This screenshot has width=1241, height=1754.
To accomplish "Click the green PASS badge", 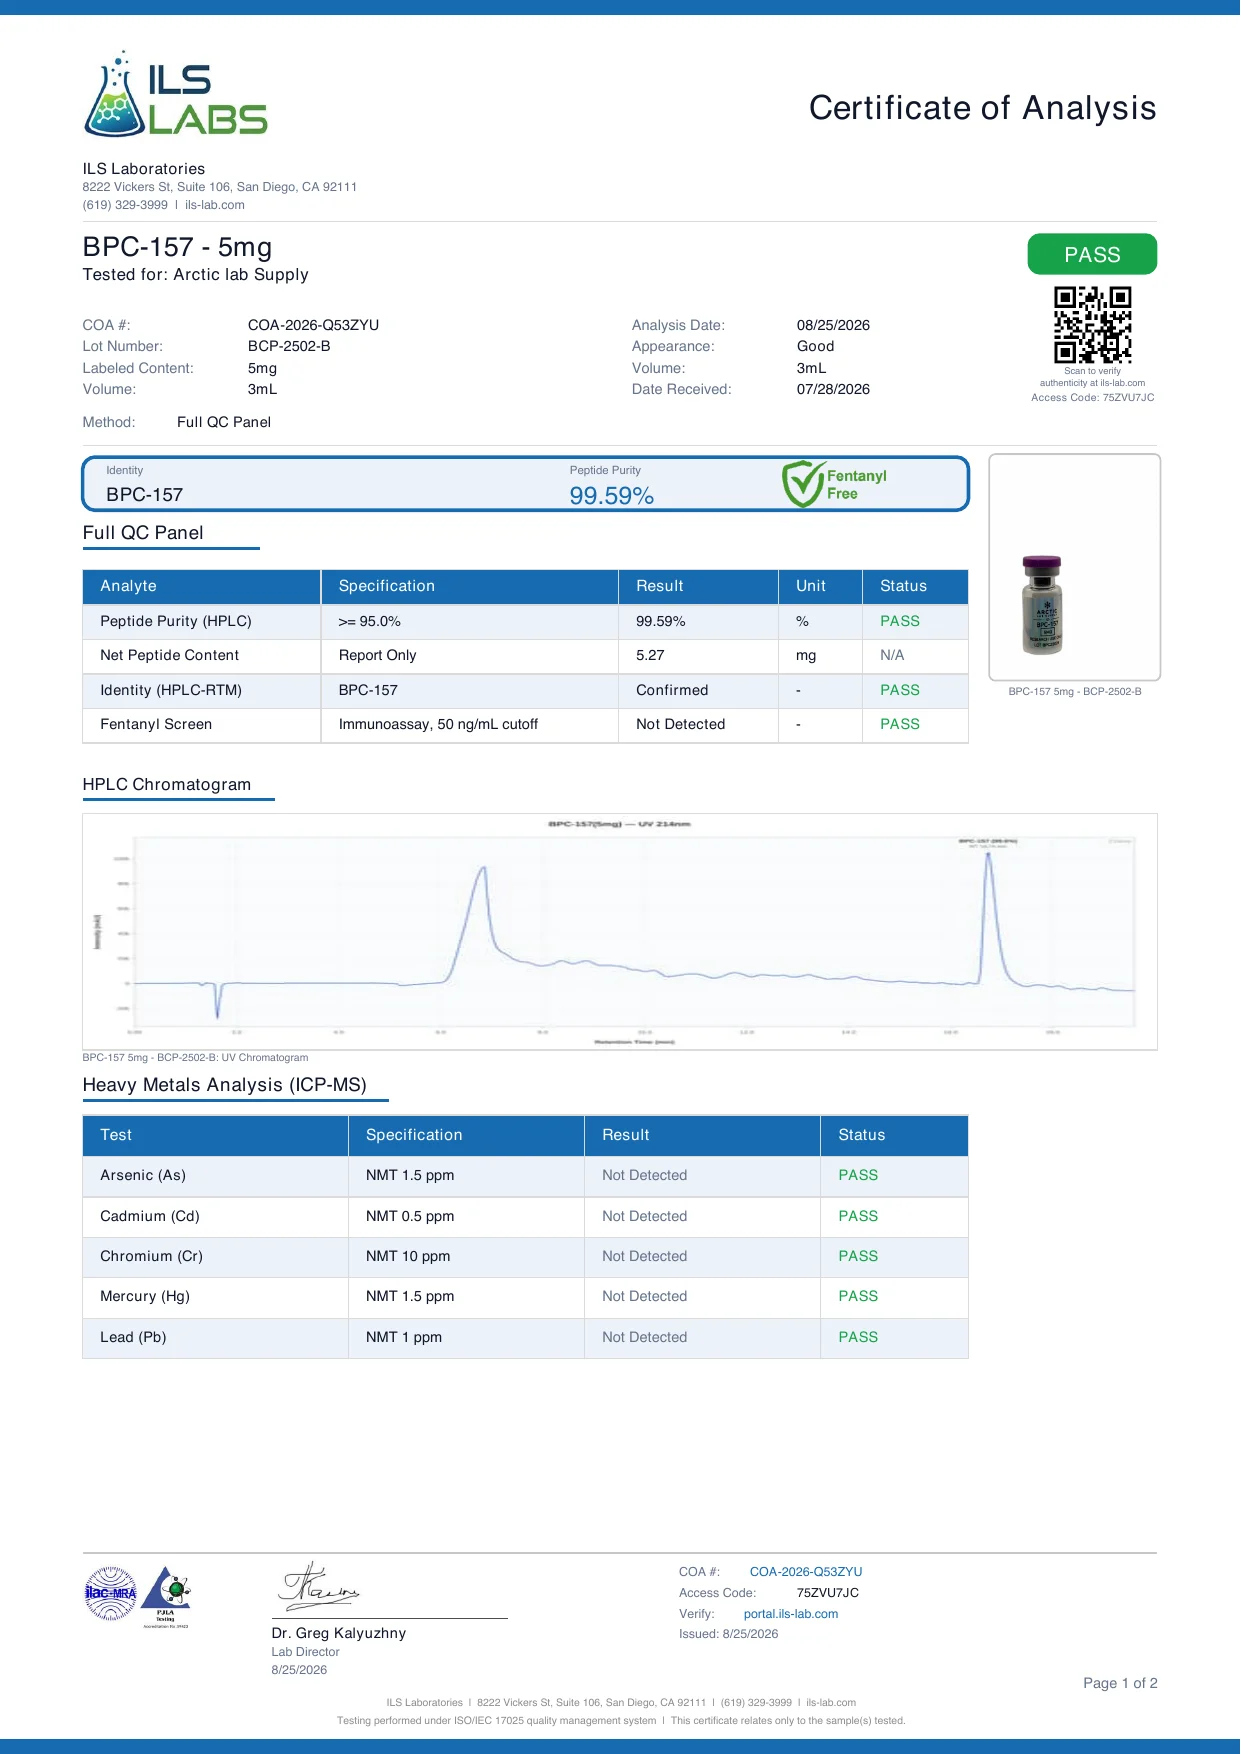I will pos(1092,254).
